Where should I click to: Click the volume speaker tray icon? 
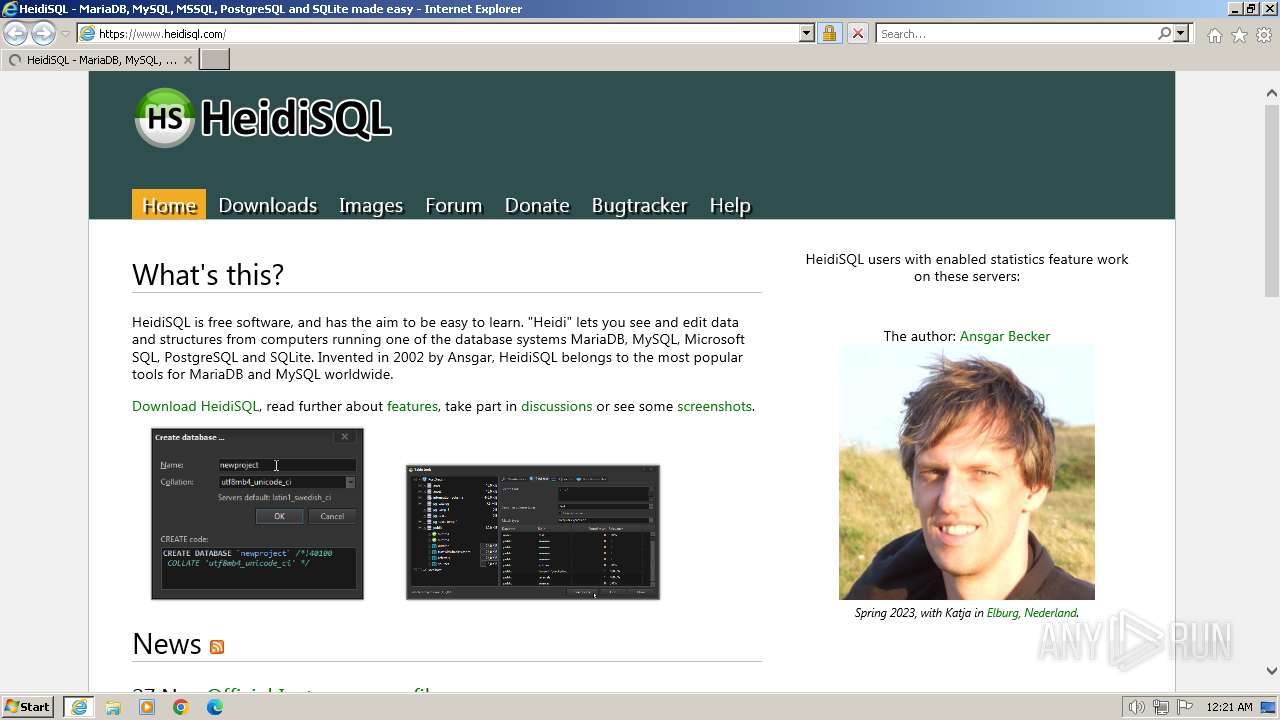(1136, 707)
